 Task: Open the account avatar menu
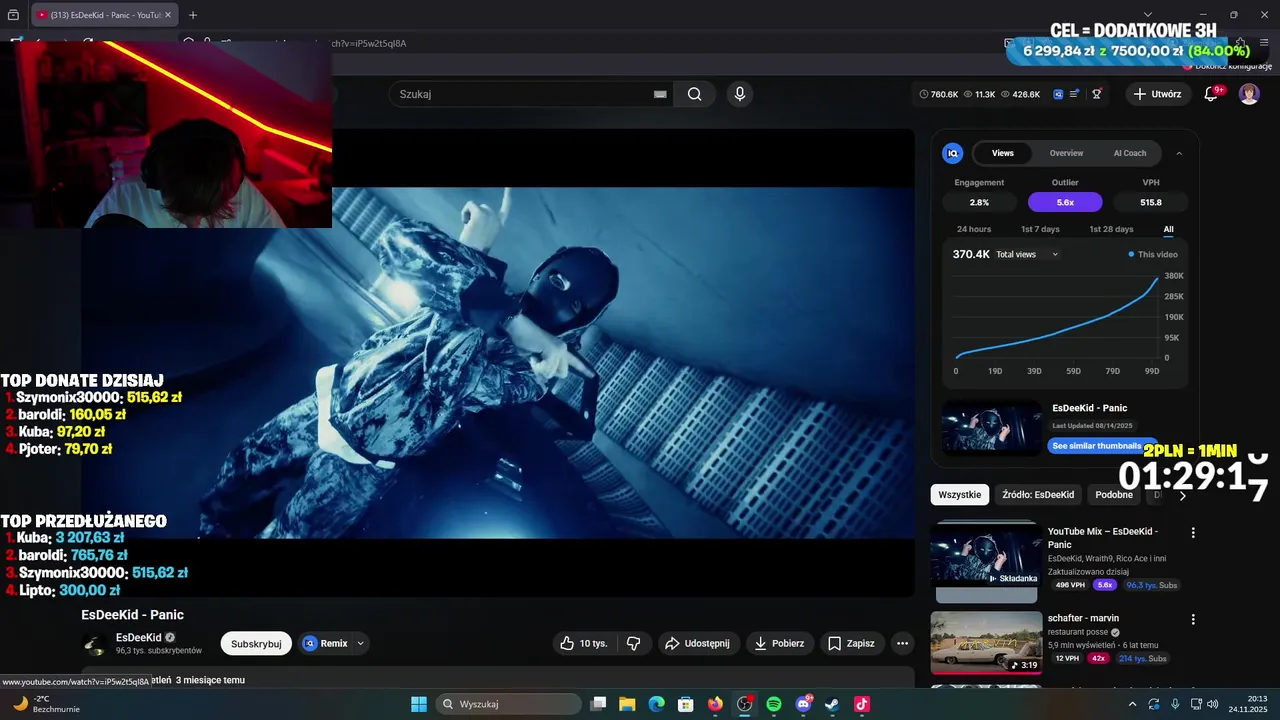[1249, 94]
